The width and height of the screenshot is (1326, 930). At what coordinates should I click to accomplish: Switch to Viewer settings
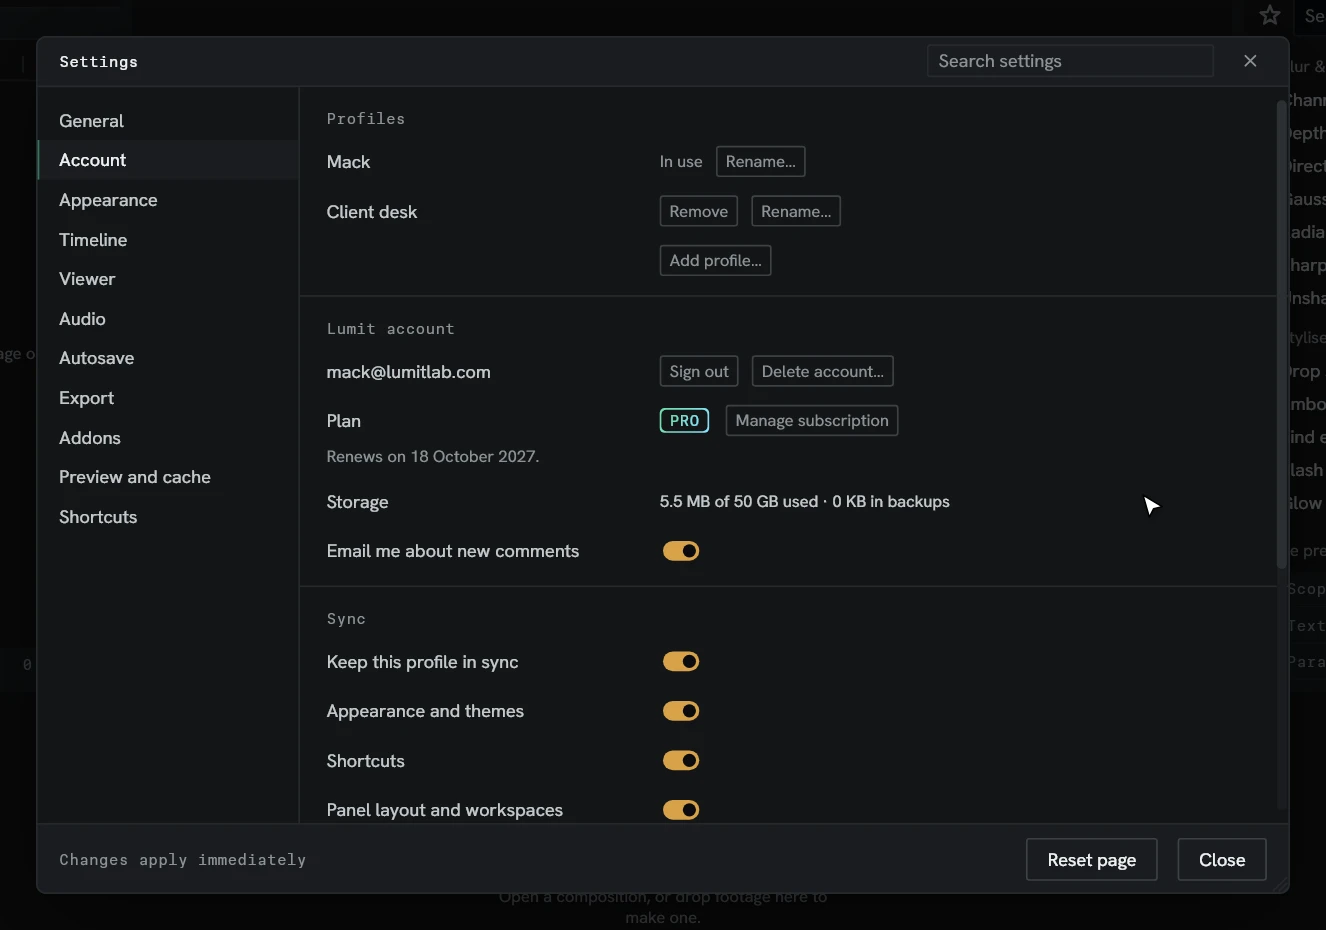[x=168, y=279]
